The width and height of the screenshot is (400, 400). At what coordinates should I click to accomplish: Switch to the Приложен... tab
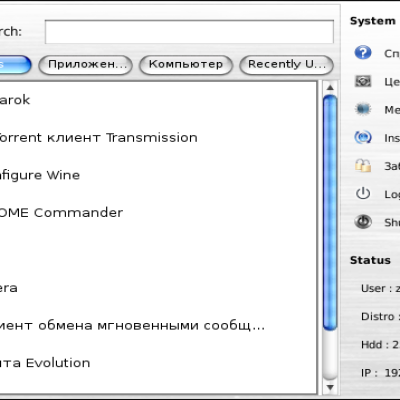tap(86, 65)
